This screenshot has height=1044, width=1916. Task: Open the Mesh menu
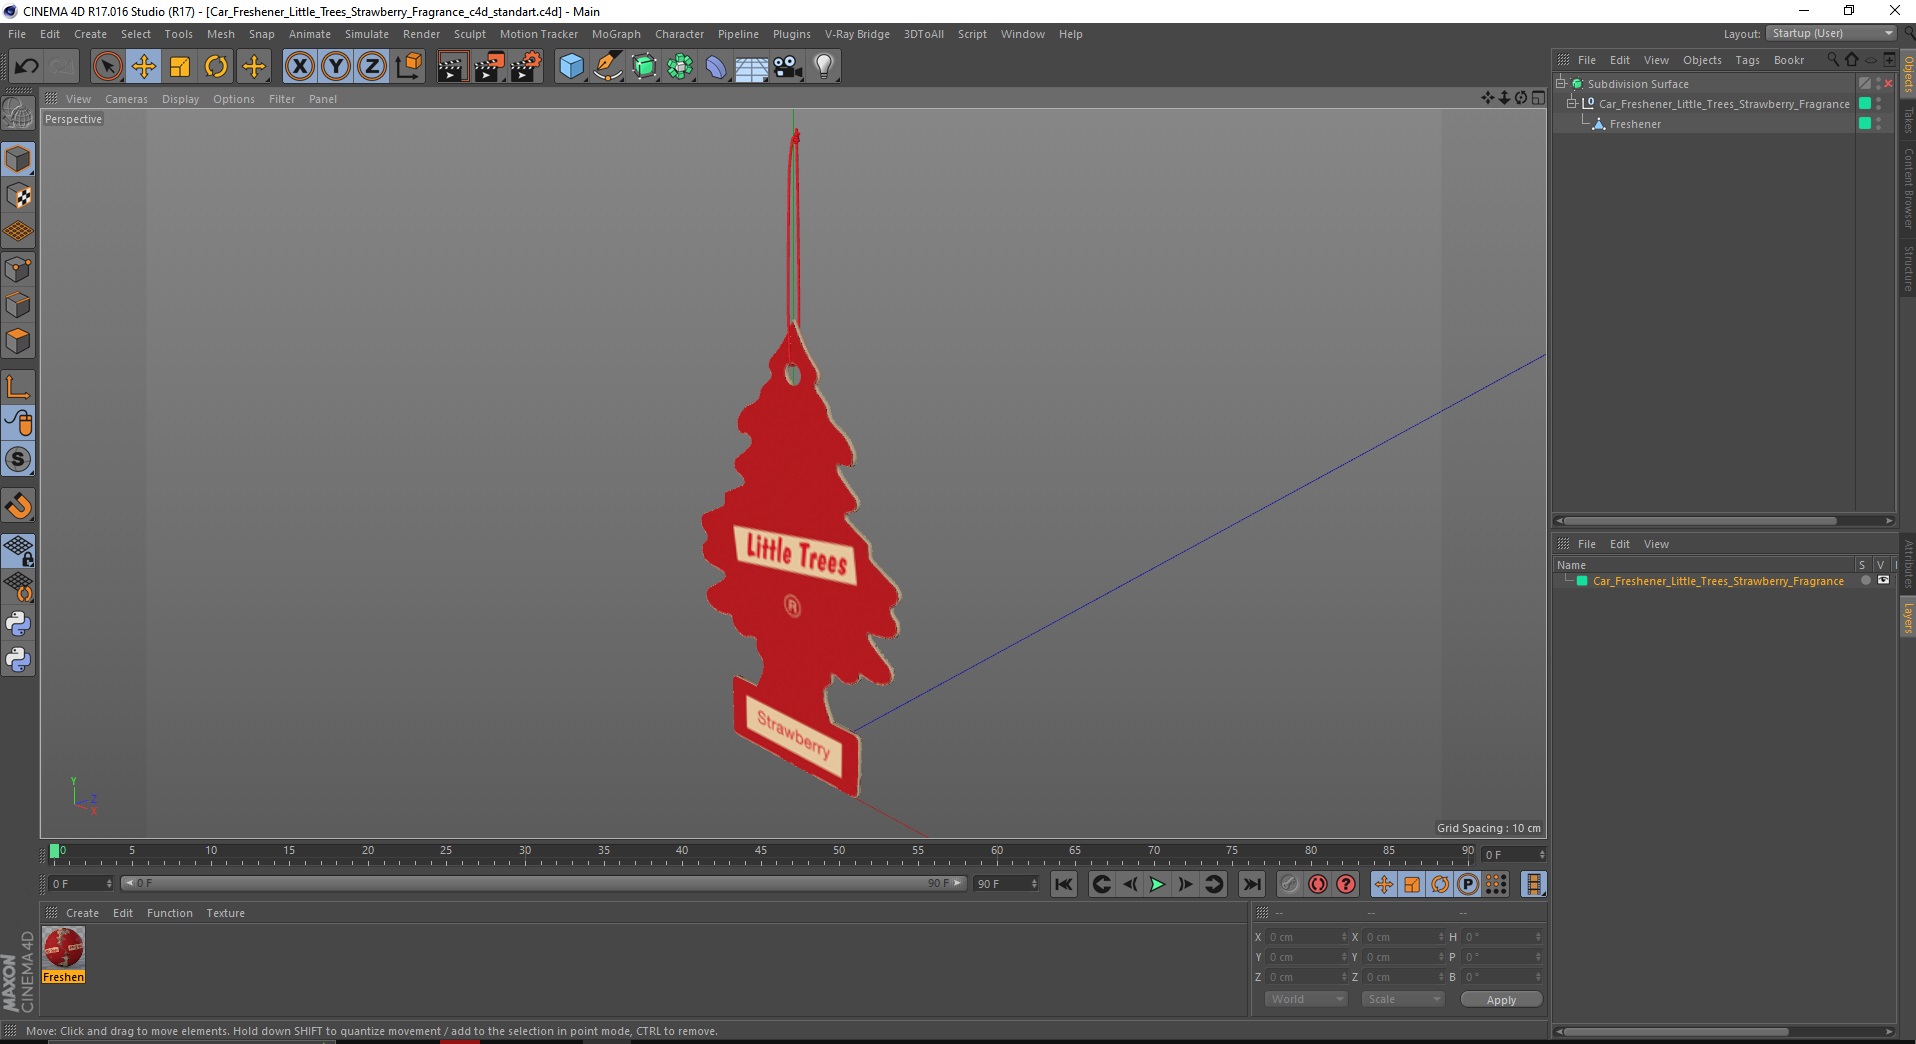[220, 34]
